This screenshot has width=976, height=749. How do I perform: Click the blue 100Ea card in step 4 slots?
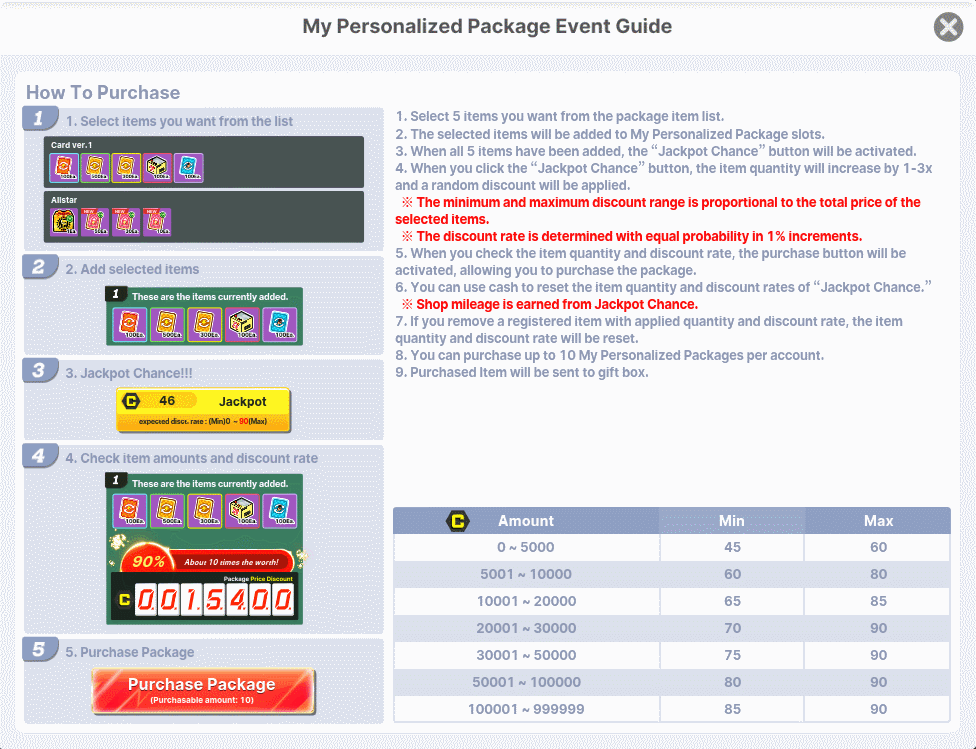(x=279, y=511)
